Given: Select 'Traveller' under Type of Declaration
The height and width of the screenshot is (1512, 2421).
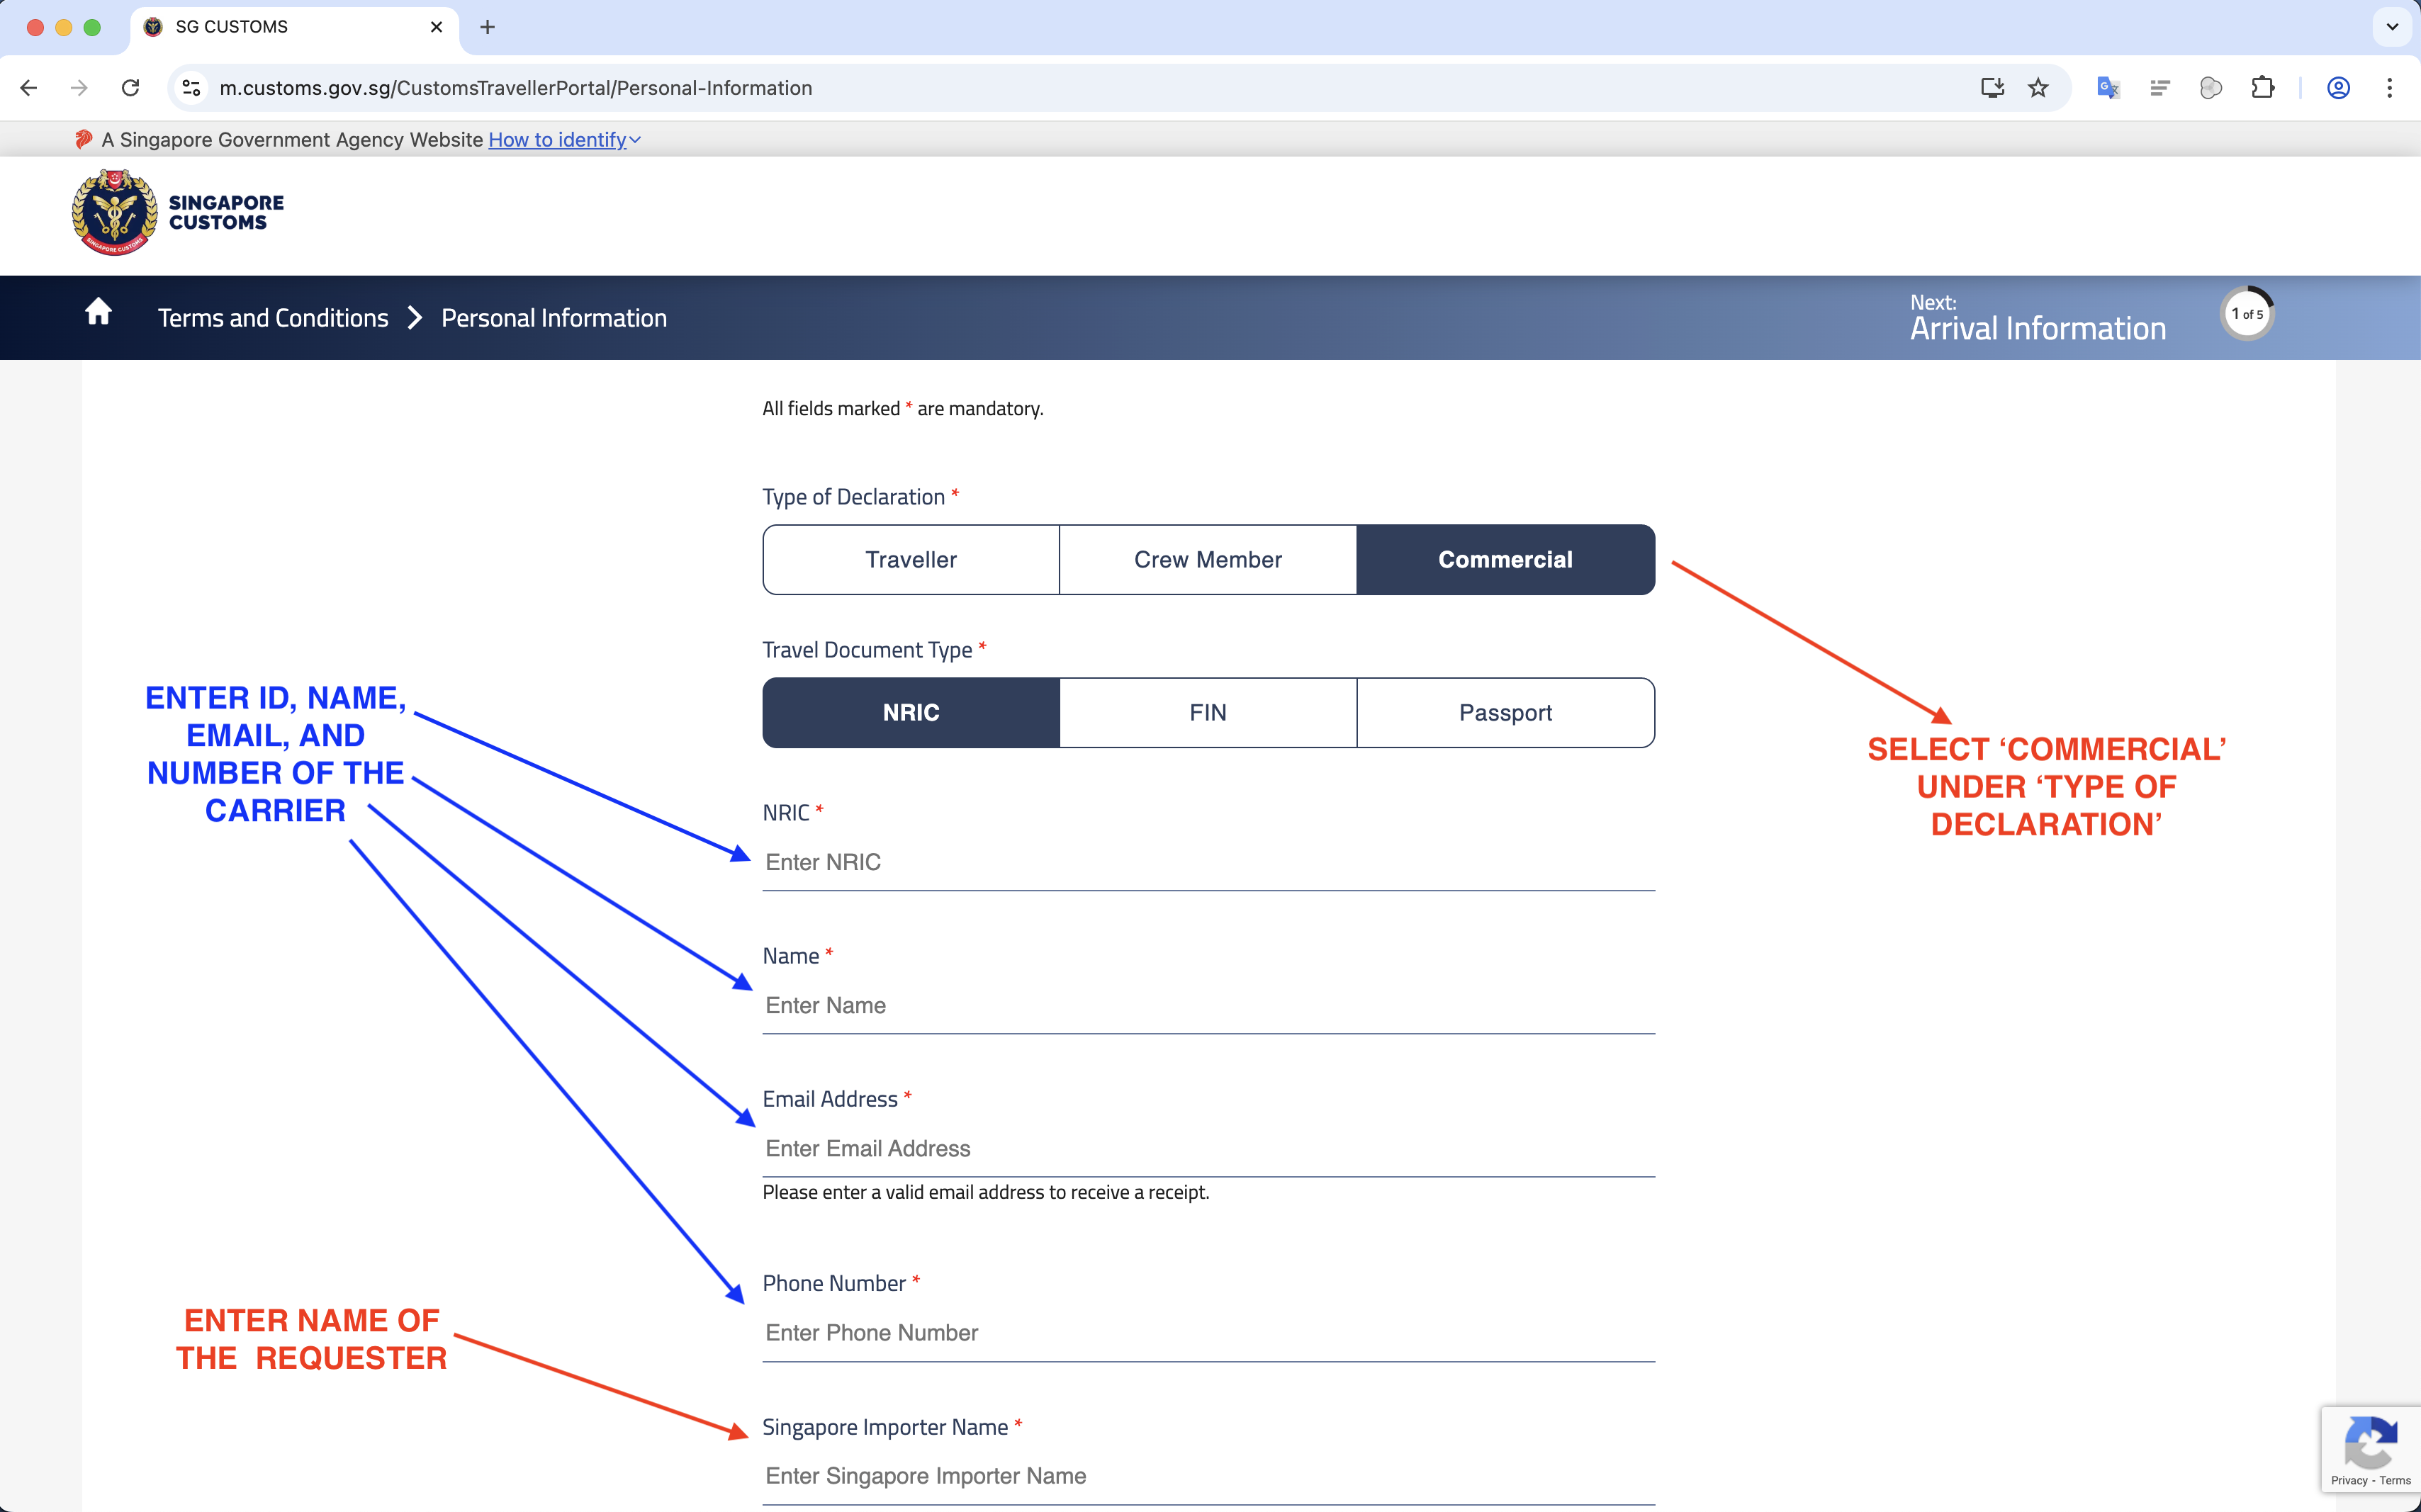Looking at the screenshot, I should 909,559.
